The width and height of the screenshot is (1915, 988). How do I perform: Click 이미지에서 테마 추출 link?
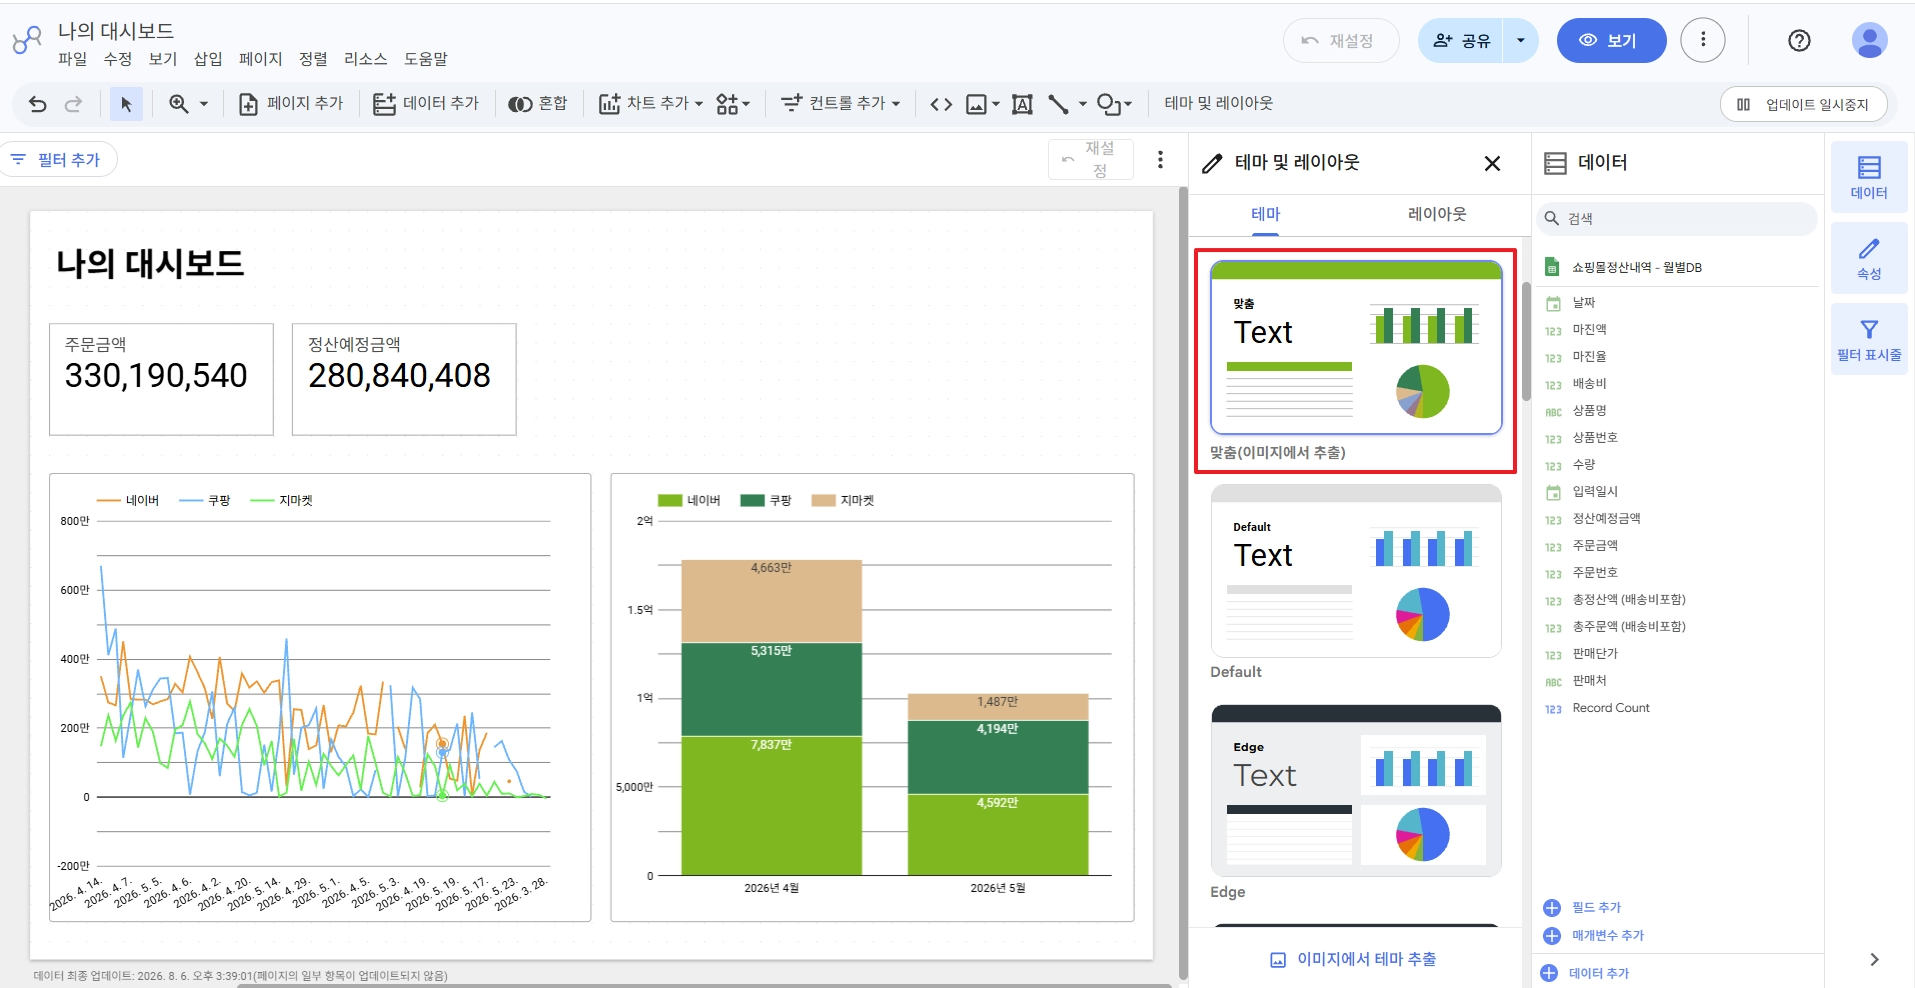[x=1355, y=959]
